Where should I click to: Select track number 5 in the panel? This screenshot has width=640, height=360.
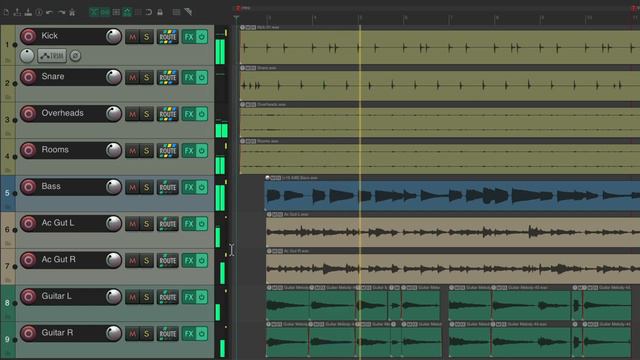(x=7, y=193)
